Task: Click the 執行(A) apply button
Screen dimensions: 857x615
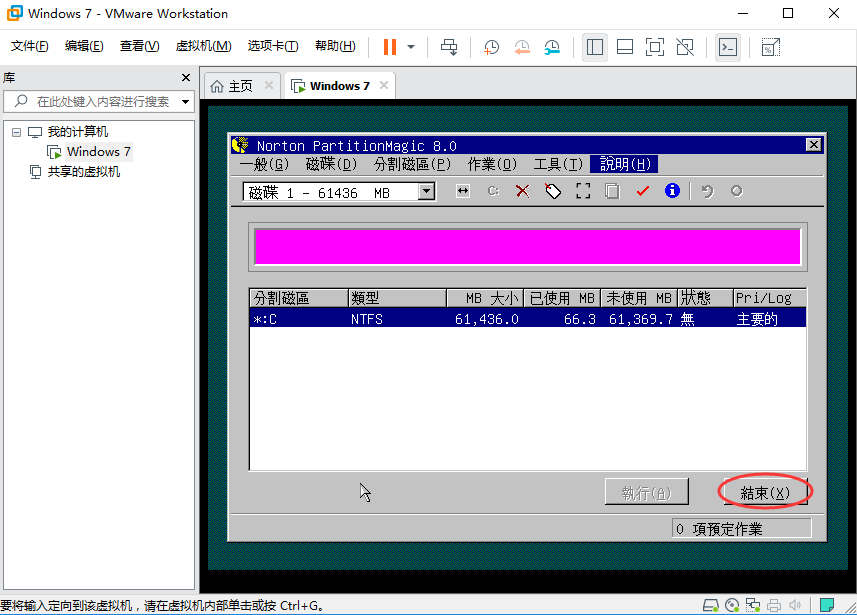Action: point(647,492)
